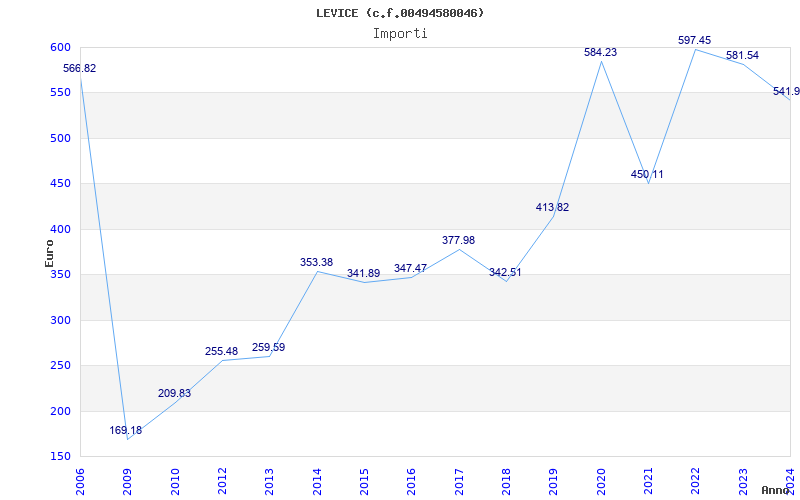The height and width of the screenshot is (500, 800).
Task: Click the 200 y-axis tick label
Action: 60,411
